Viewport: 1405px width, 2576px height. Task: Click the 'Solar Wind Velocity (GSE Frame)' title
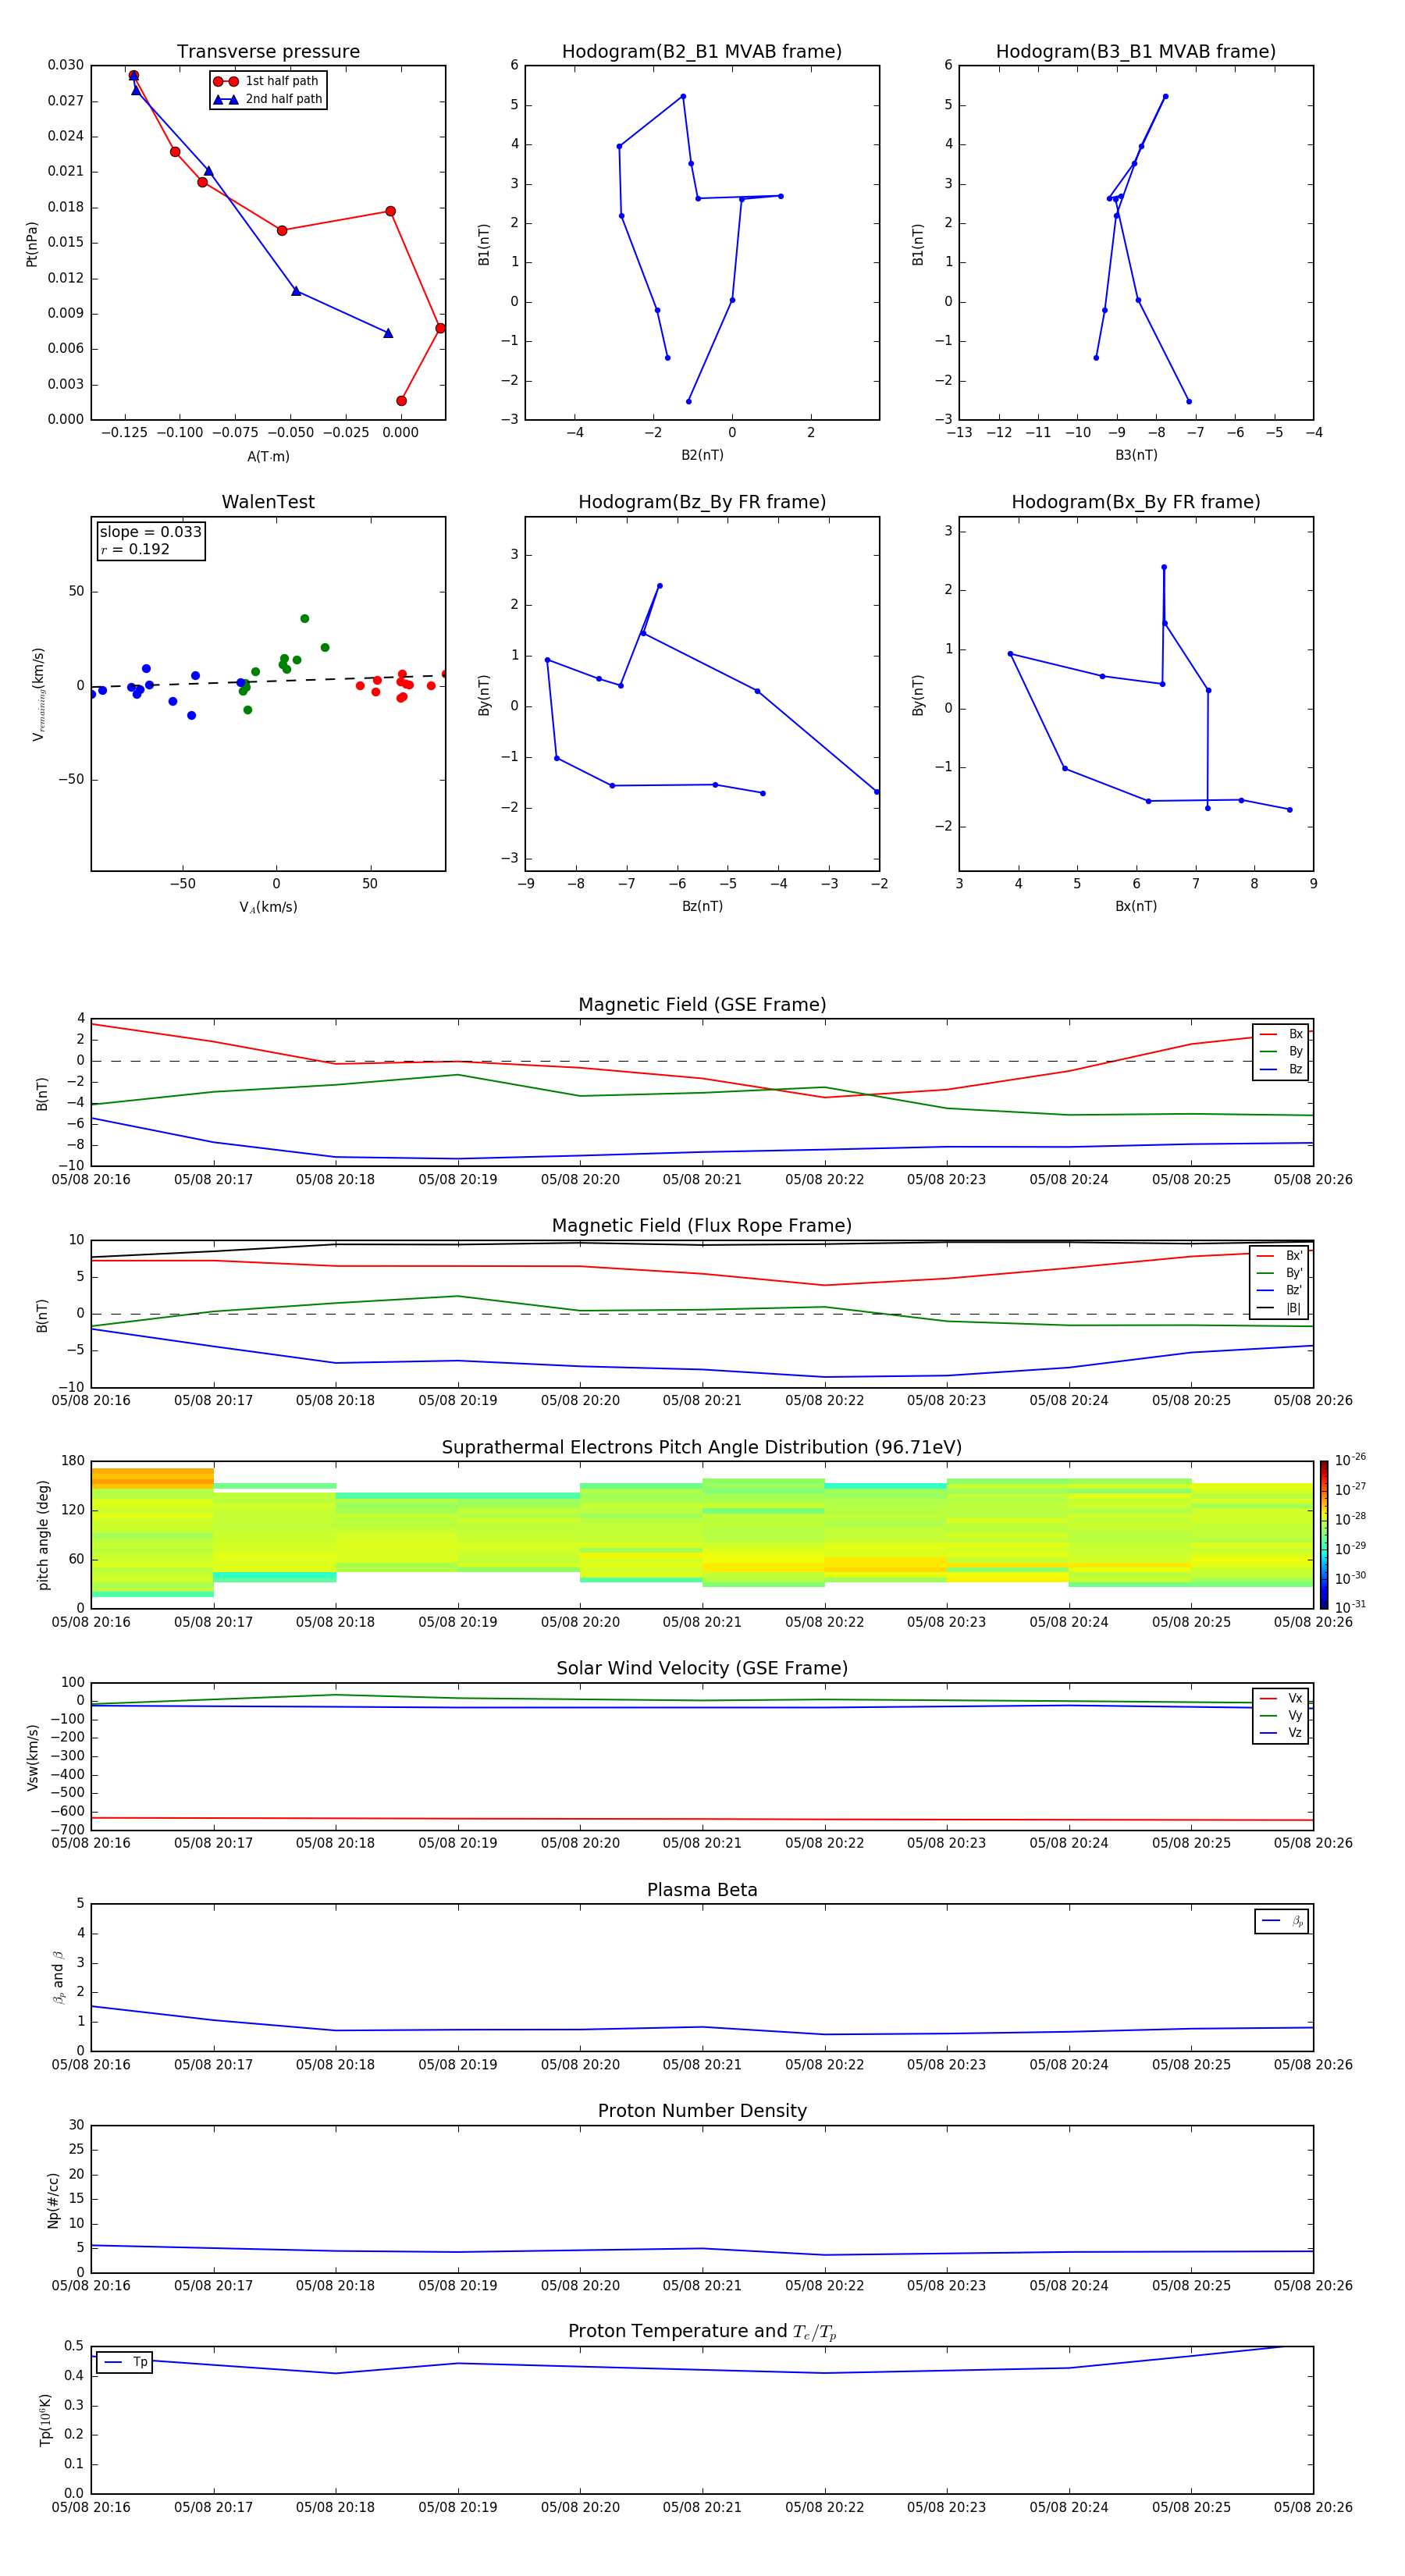click(702, 1669)
